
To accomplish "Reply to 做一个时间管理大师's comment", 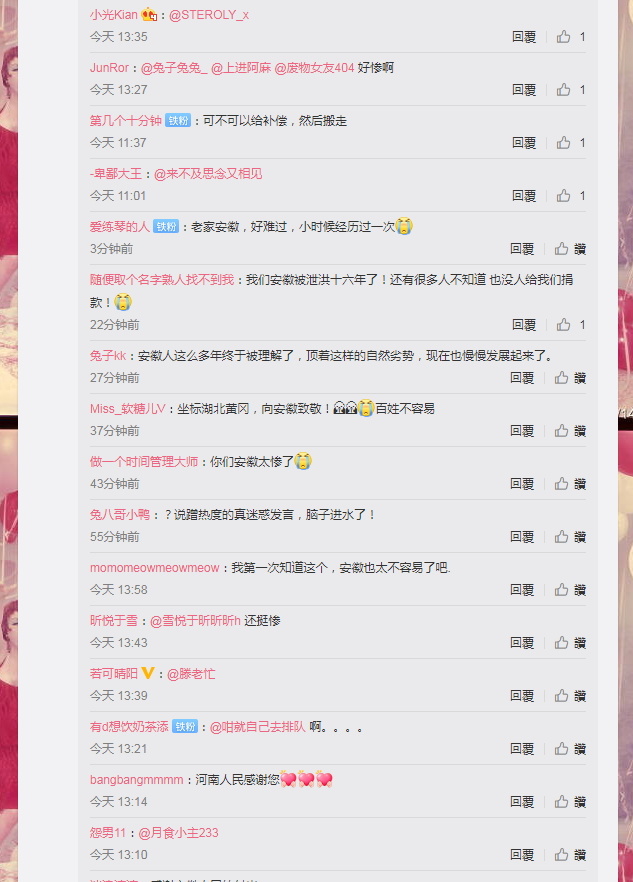I will [522, 484].
